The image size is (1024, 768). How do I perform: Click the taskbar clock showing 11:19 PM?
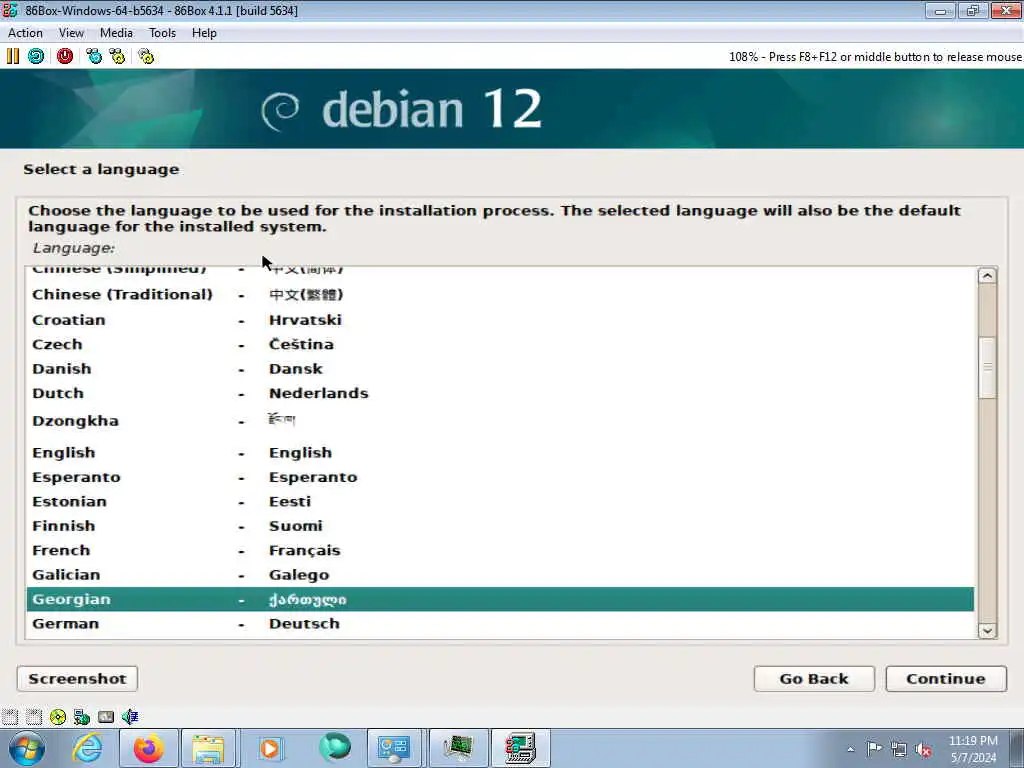(x=972, y=749)
